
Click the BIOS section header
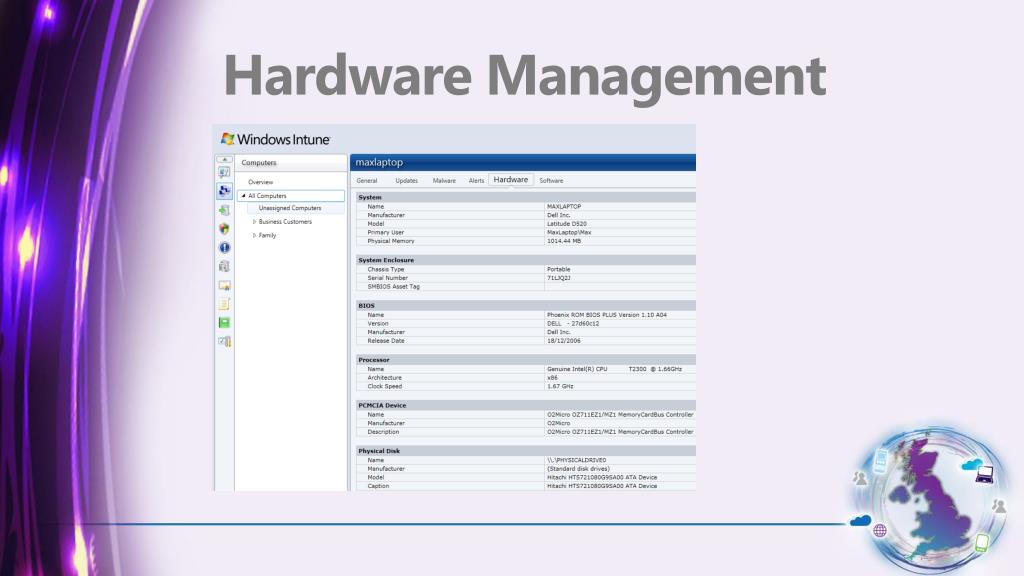coord(526,306)
